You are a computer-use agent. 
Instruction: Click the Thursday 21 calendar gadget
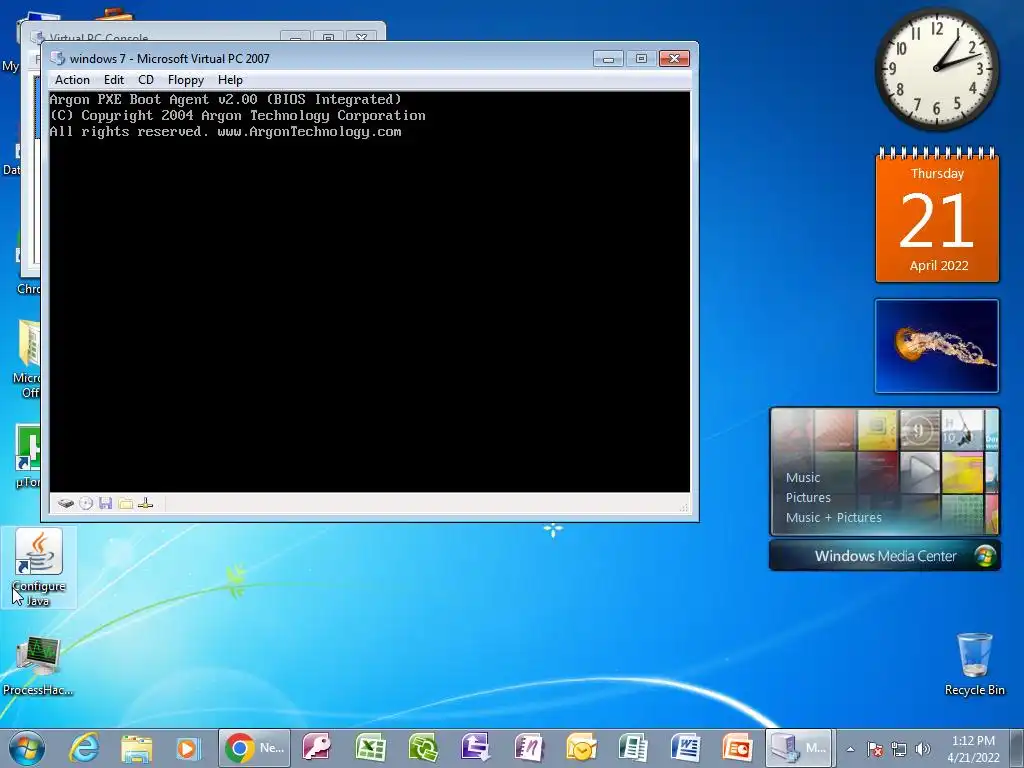[x=937, y=216]
